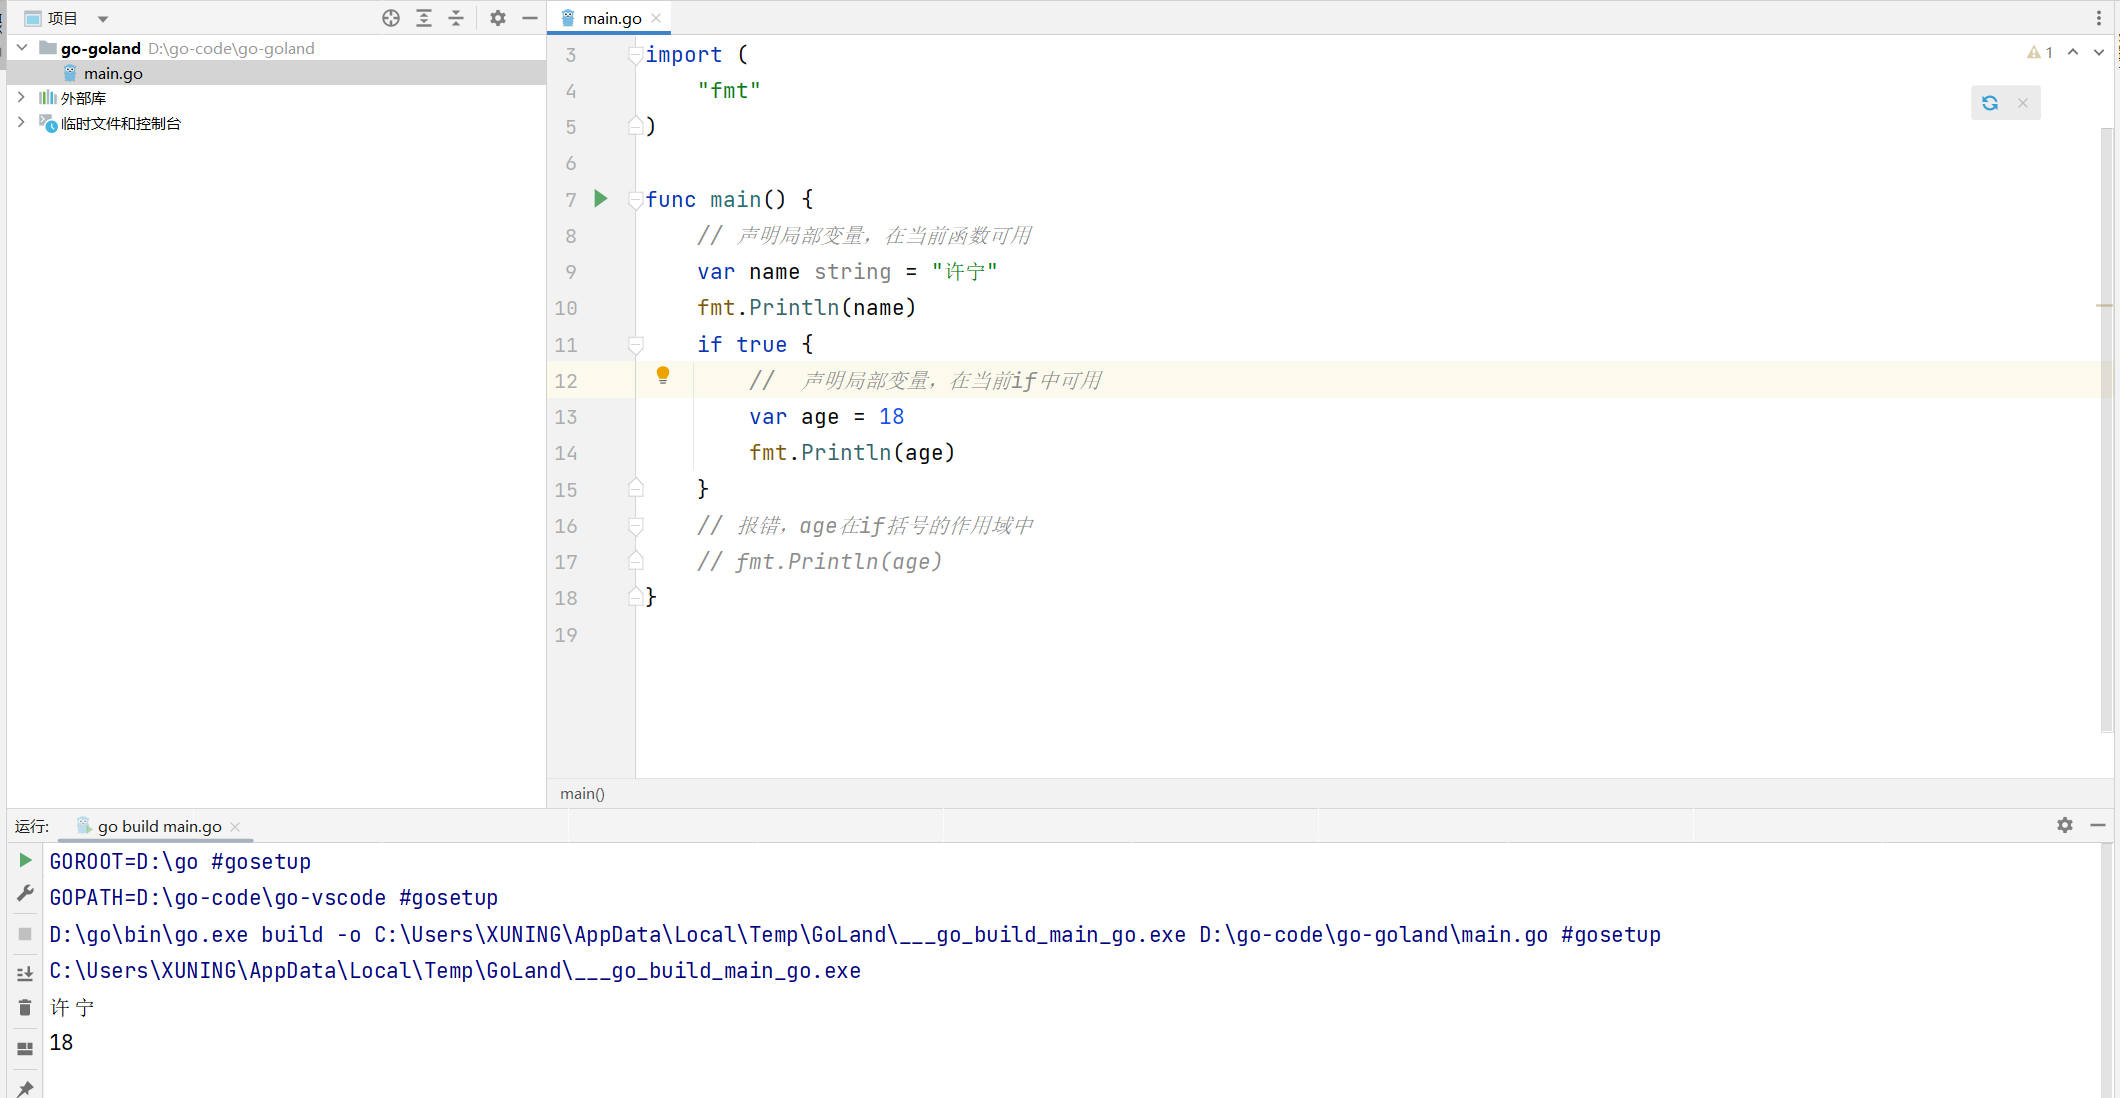The image size is (2120, 1098).
Task: Click the locate/select opened file target icon
Action: click(391, 18)
